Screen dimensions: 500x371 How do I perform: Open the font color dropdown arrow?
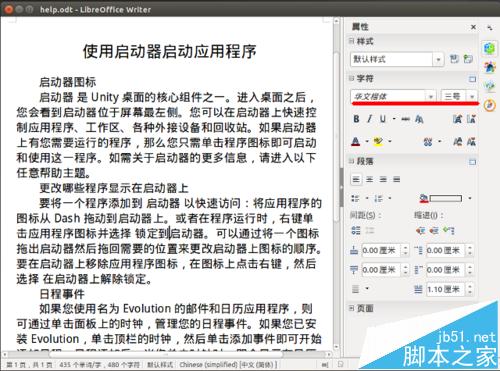[367, 142]
